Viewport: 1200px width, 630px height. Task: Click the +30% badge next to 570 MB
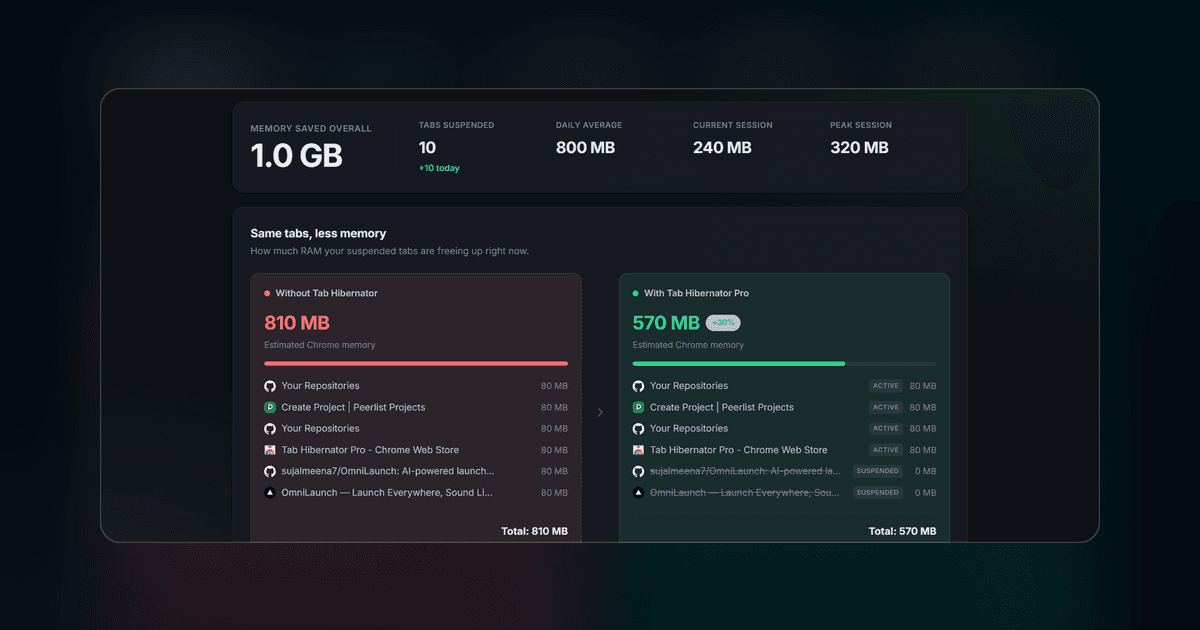point(723,323)
